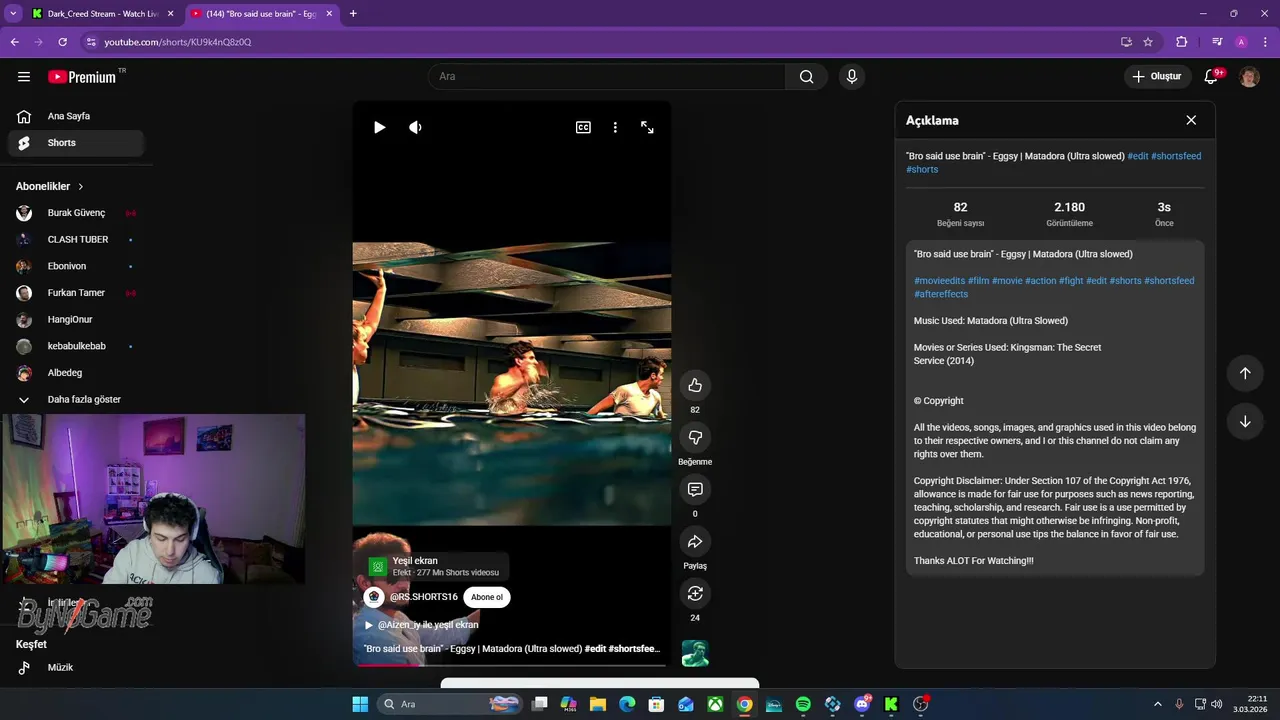
Task: Submit search with magnifier button
Action: pyautogui.click(x=806, y=76)
